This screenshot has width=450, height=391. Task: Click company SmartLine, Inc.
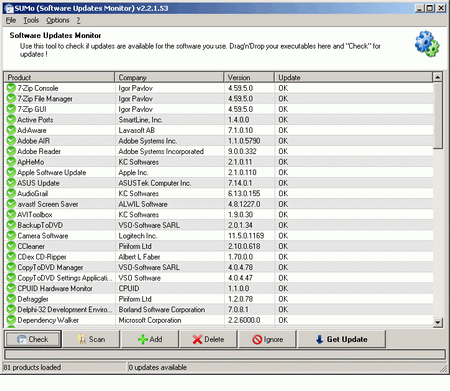(x=141, y=120)
